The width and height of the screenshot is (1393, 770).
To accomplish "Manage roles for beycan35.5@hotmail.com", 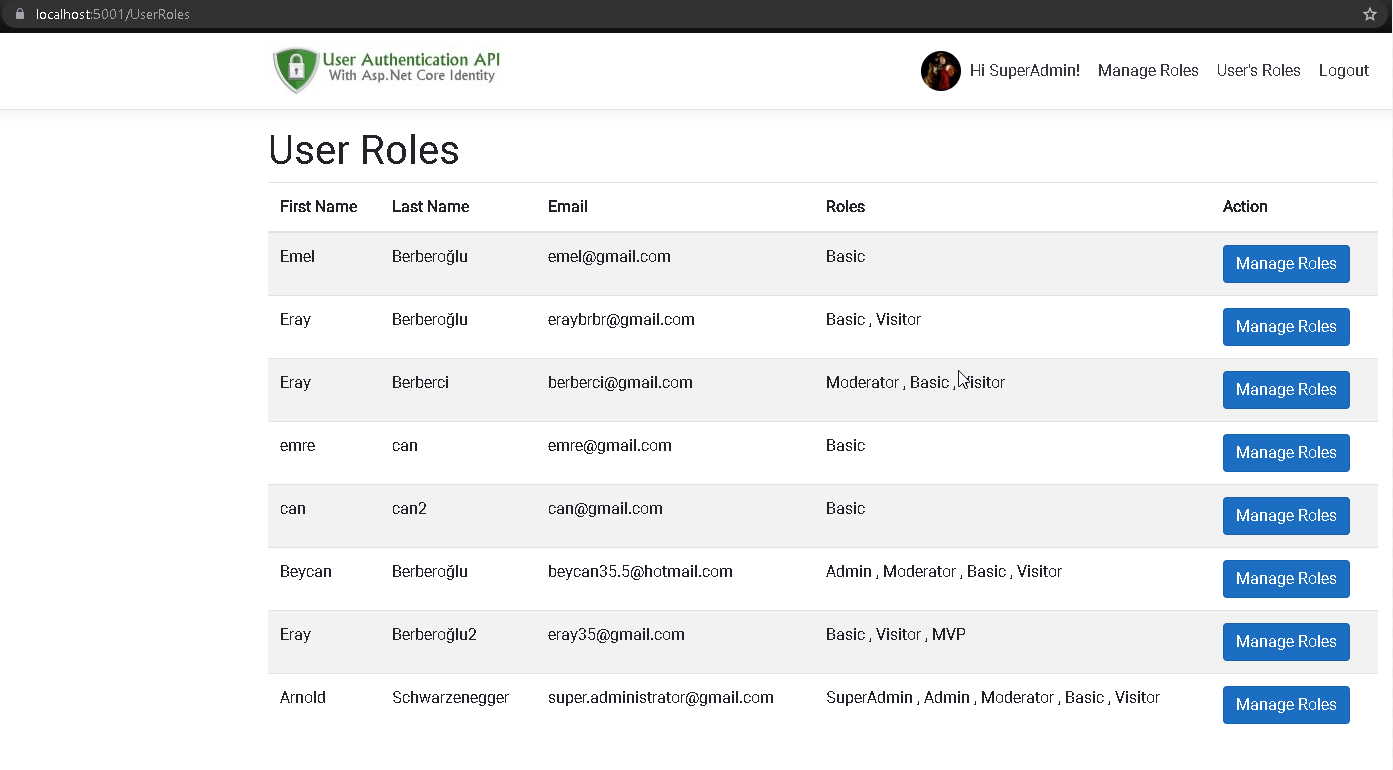I will [1285, 579].
